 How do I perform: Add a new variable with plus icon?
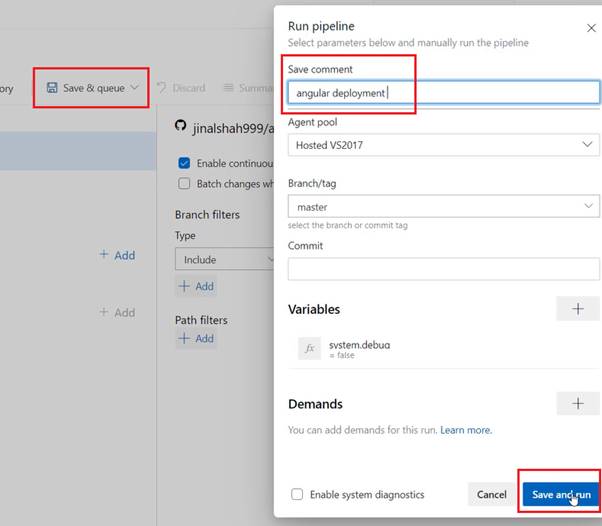pos(577,309)
